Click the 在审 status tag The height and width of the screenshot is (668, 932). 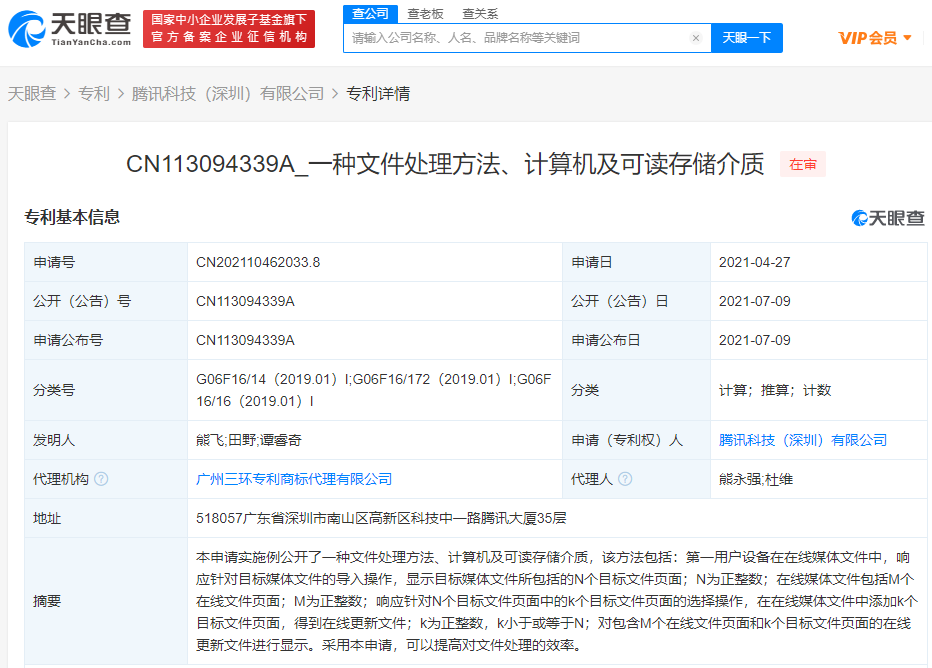point(802,165)
